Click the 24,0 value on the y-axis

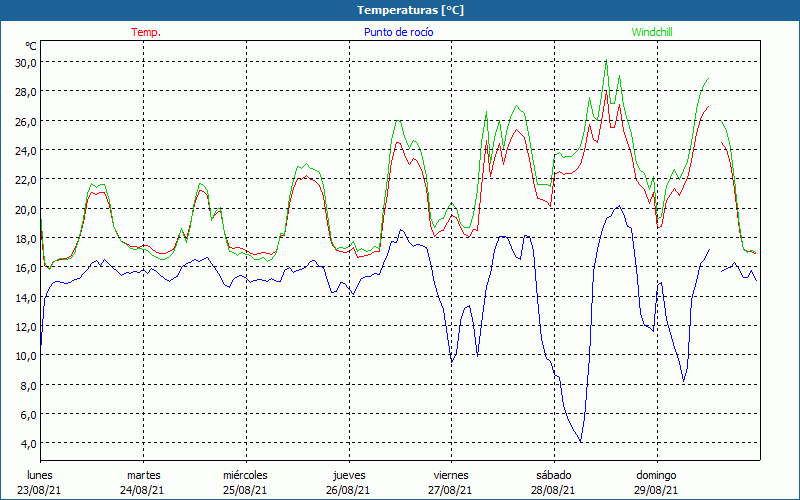(x=26, y=151)
